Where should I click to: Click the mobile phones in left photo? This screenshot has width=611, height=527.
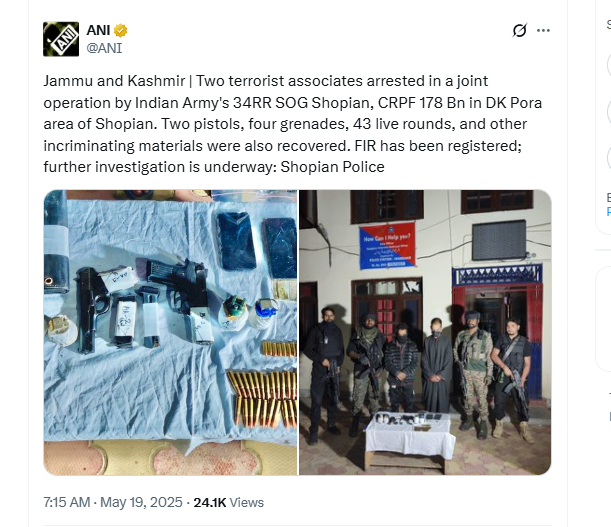point(257,244)
